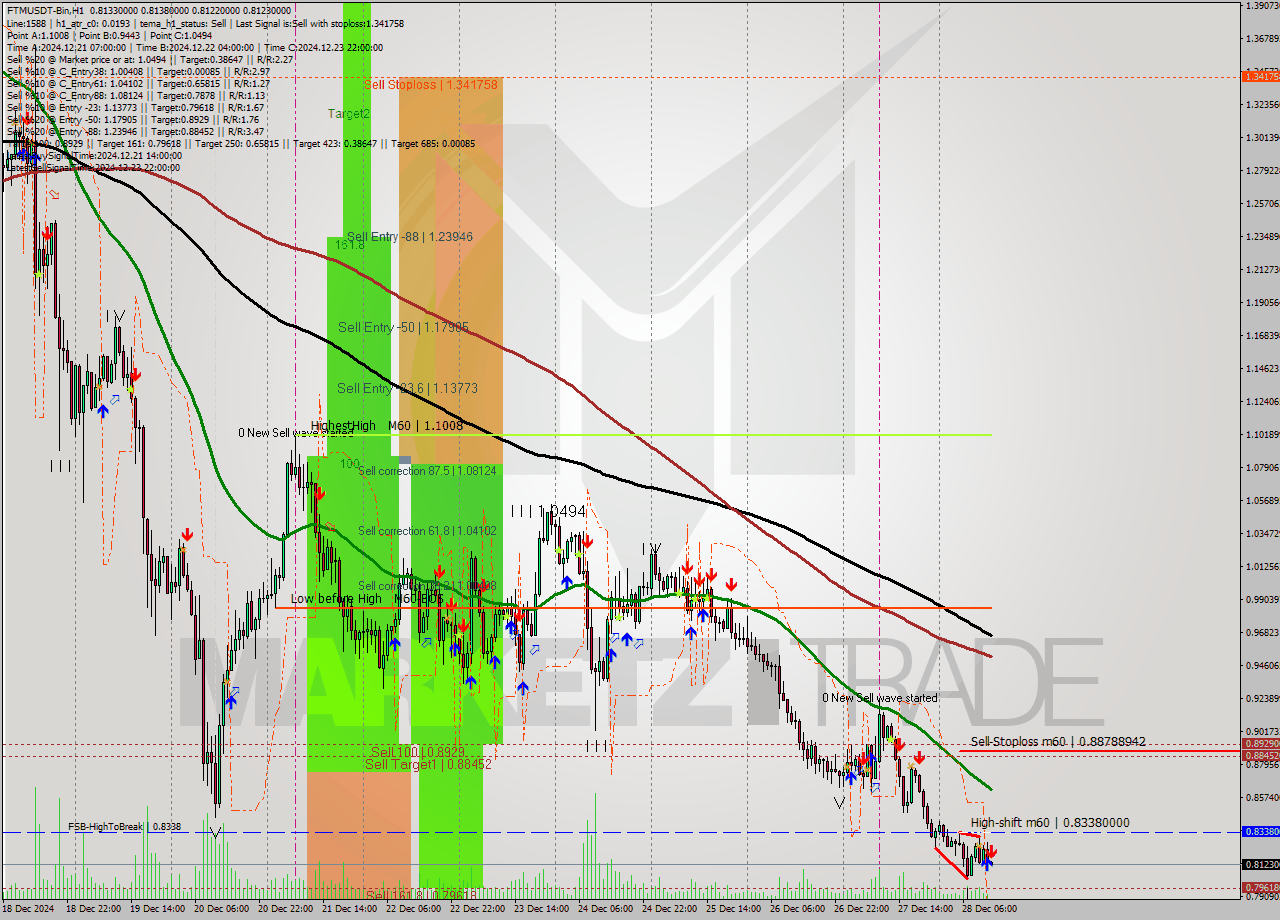This screenshot has width=1280, height=920.
Task: Click the 1.10189 price axis label
Action: [1263, 434]
